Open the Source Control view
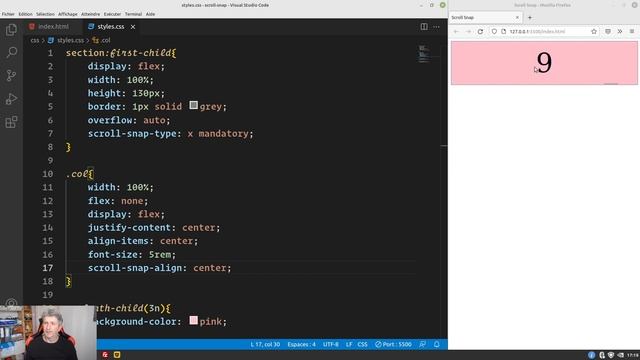 [11, 76]
